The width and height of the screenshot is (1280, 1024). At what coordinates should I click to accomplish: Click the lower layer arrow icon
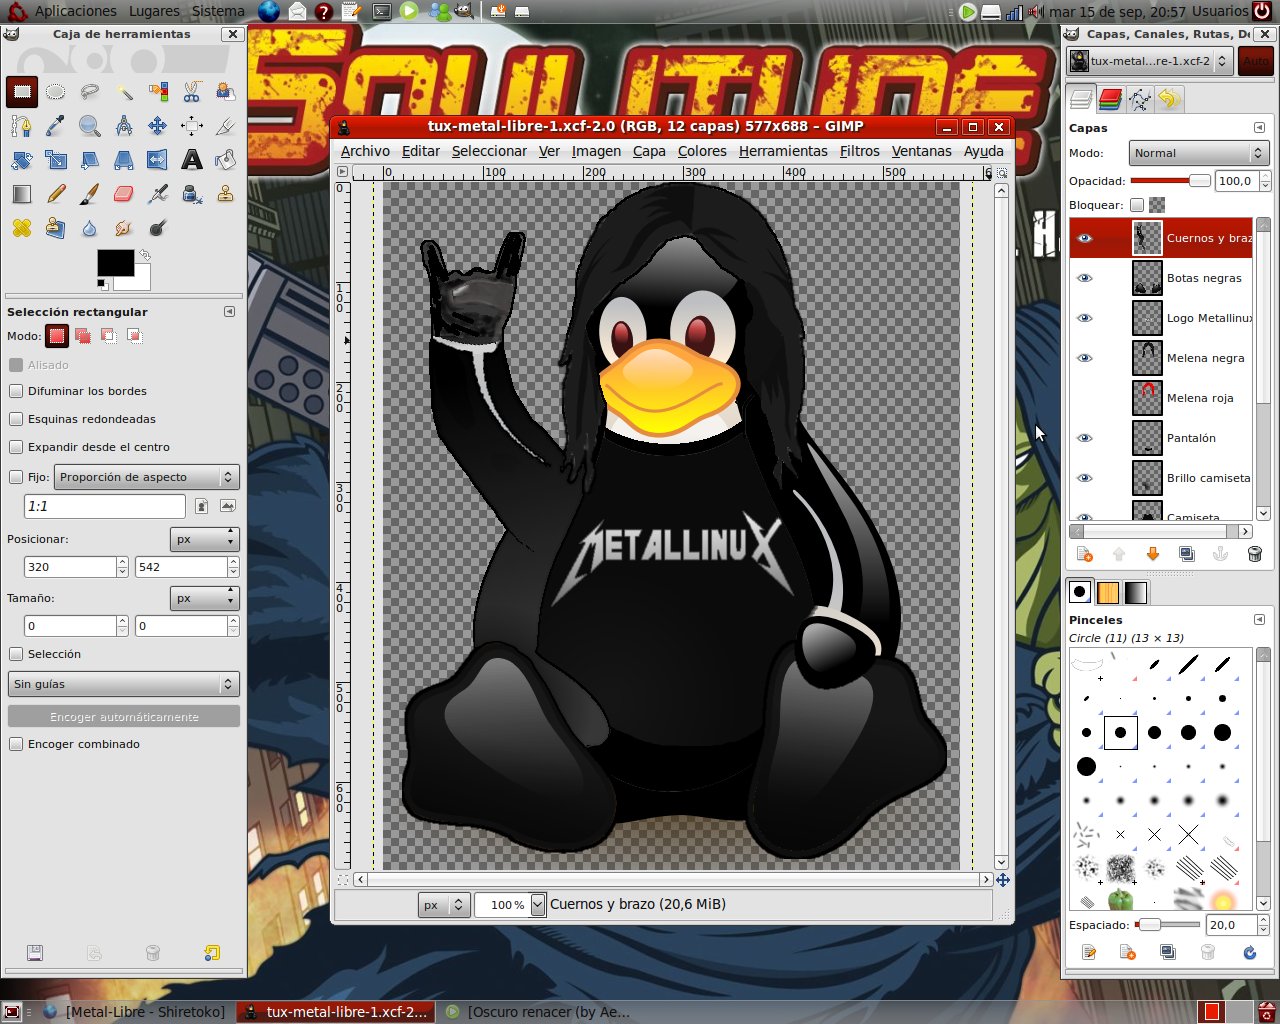(x=1153, y=554)
